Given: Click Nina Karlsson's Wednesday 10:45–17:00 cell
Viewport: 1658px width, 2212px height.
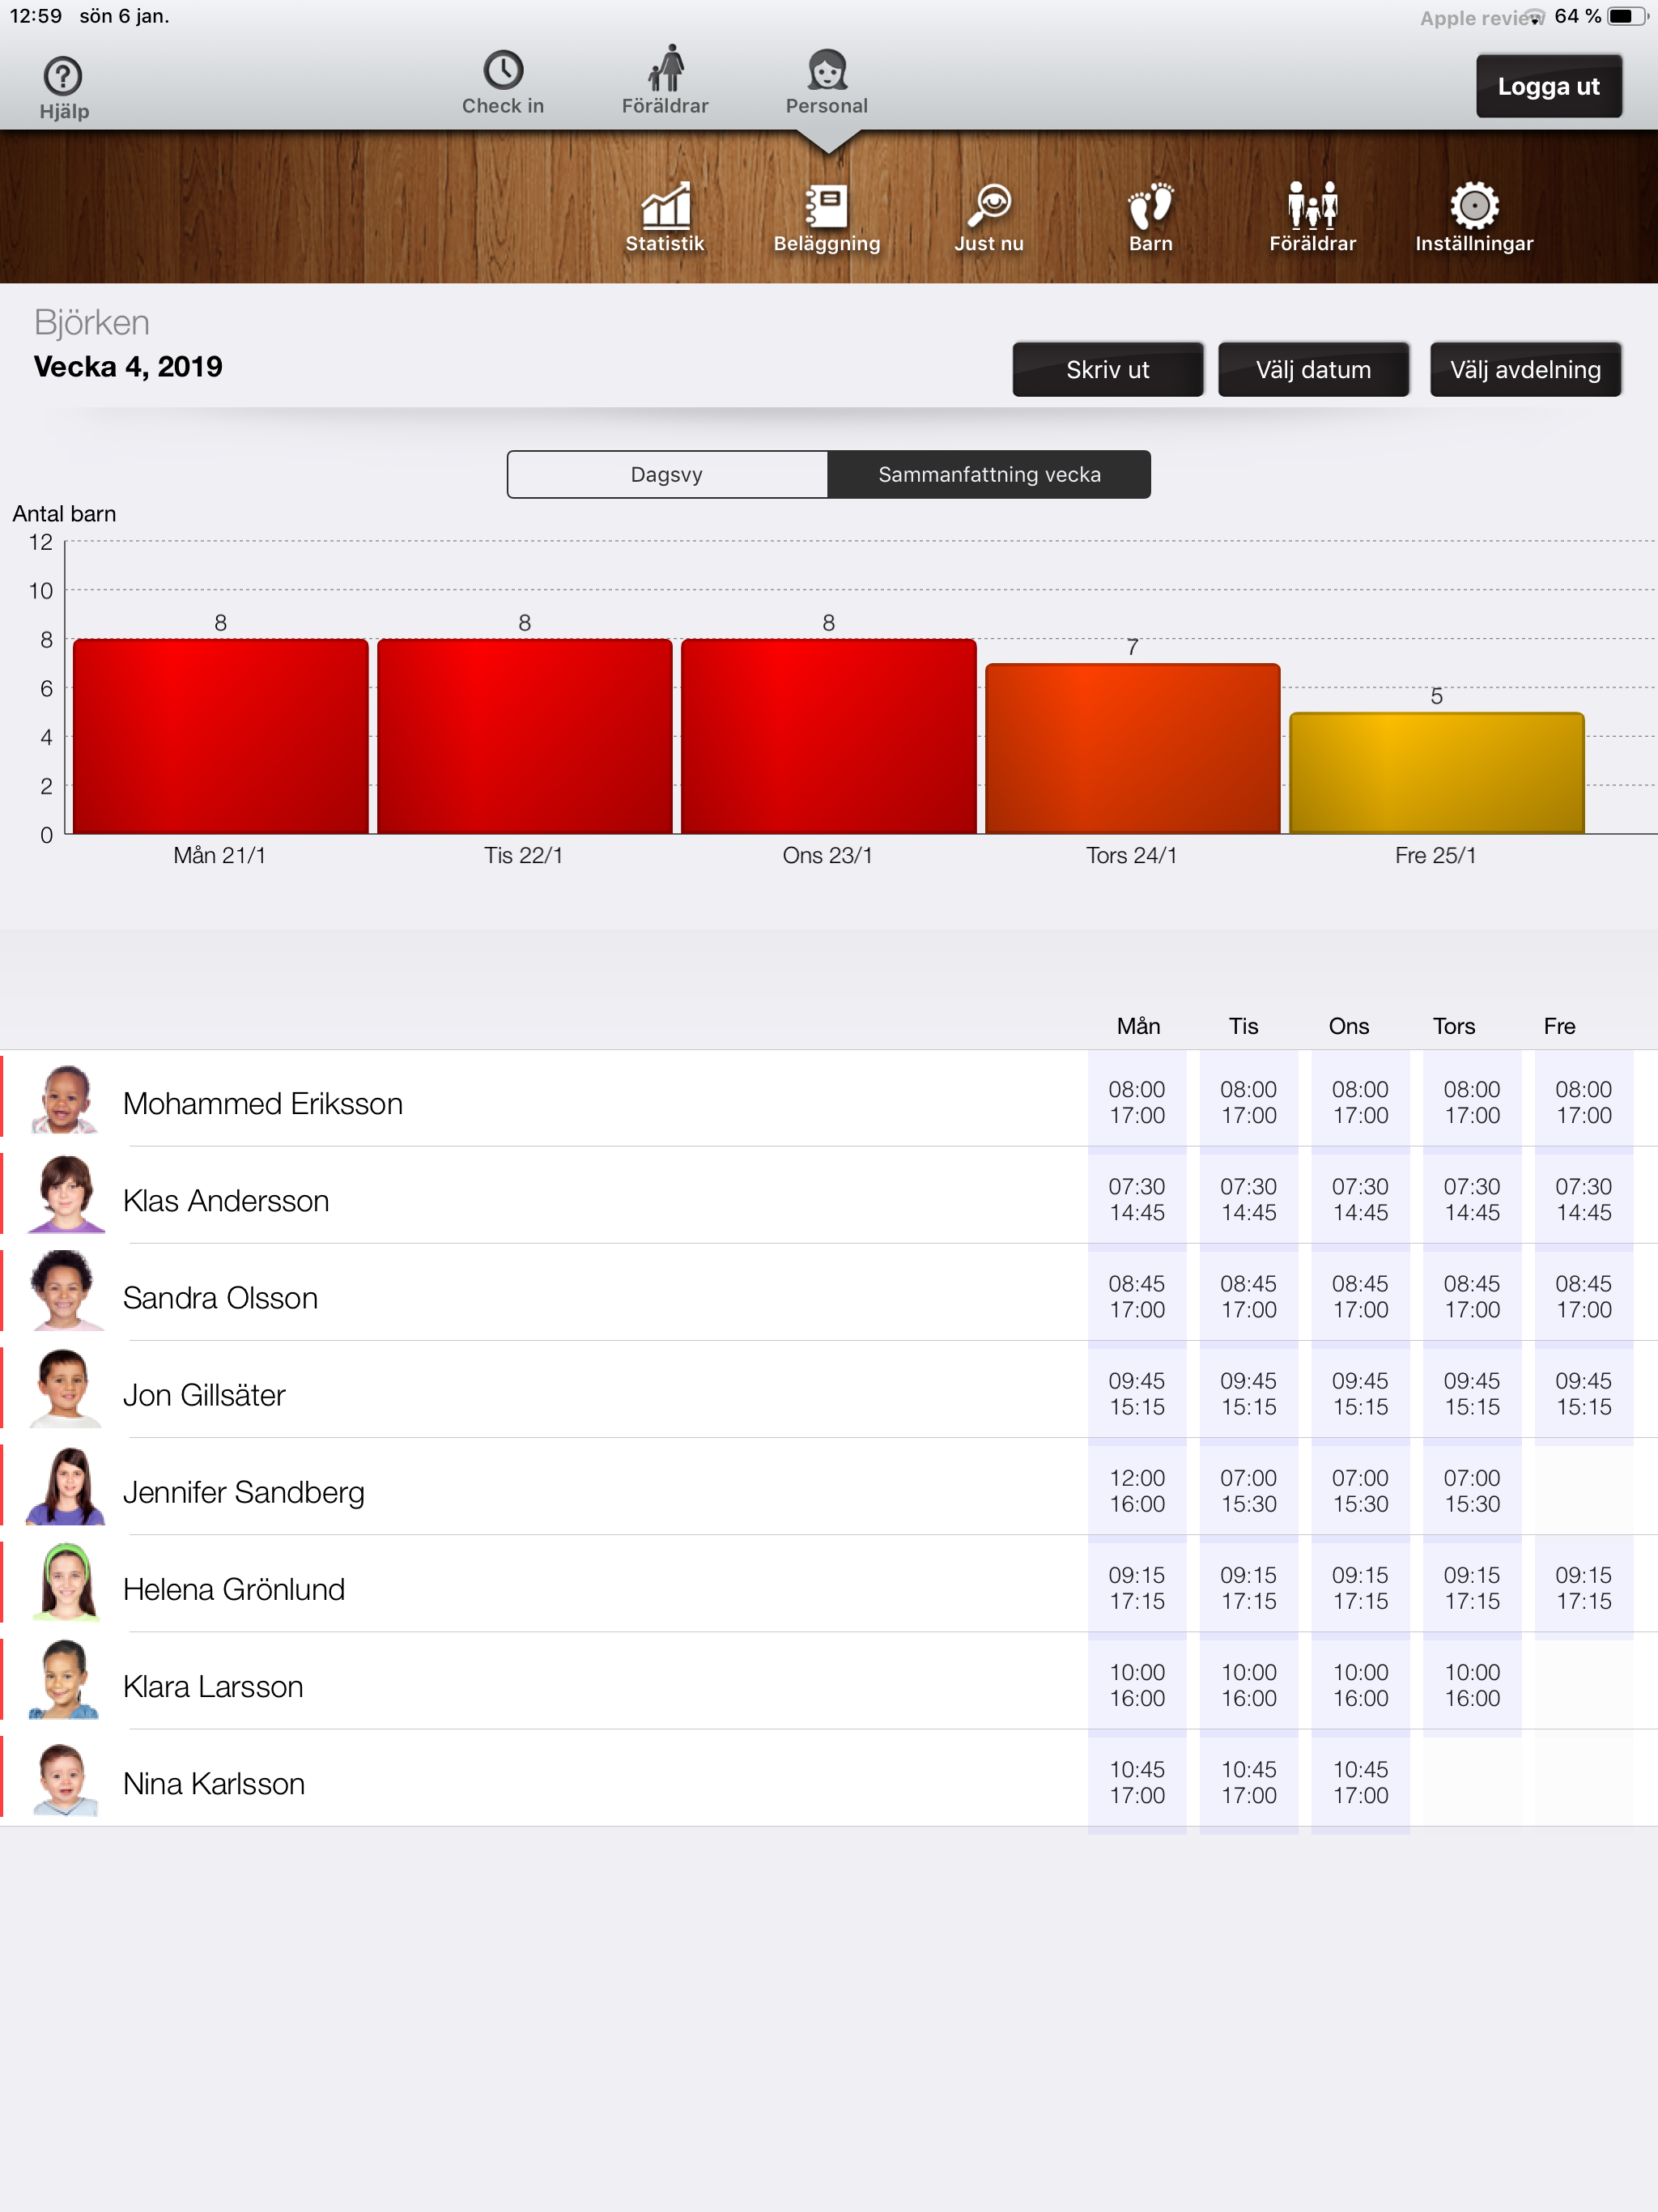Looking at the screenshot, I should pos(1360,1782).
